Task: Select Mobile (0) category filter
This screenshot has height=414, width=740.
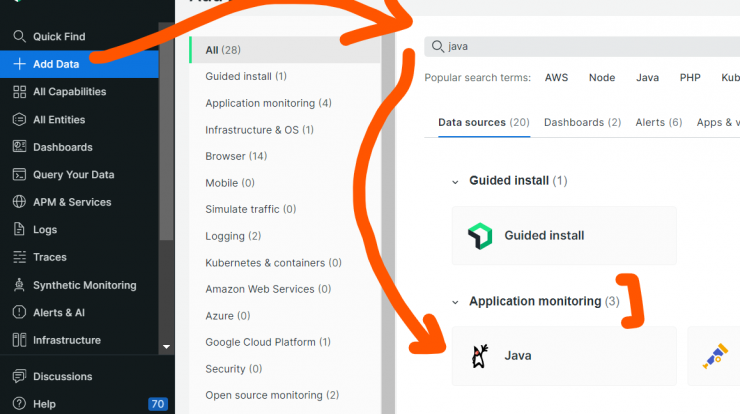Action: (x=230, y=183)
